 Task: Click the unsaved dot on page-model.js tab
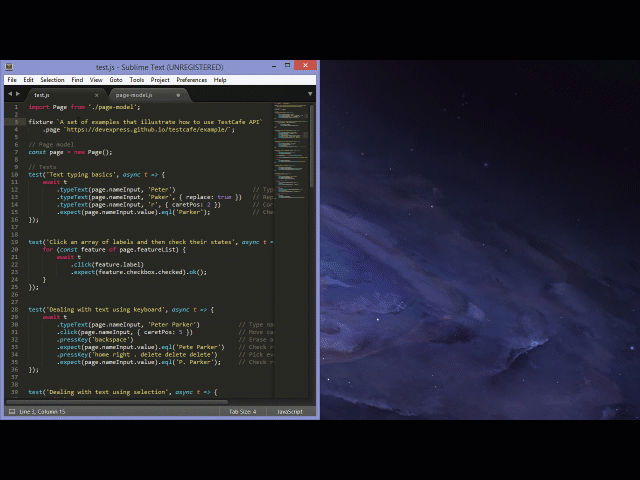click(x=178, y=95)
